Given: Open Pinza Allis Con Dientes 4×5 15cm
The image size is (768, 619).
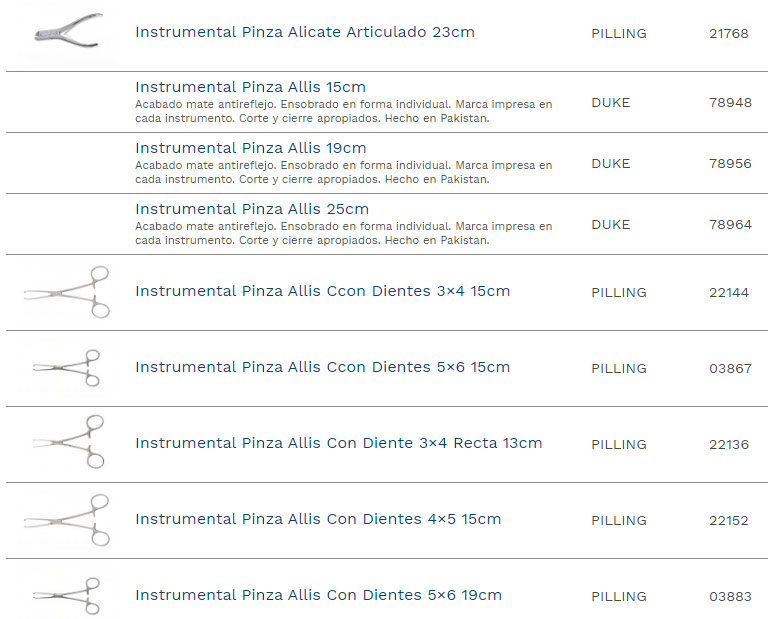Looking at the screenshot, I should point(318,519).
